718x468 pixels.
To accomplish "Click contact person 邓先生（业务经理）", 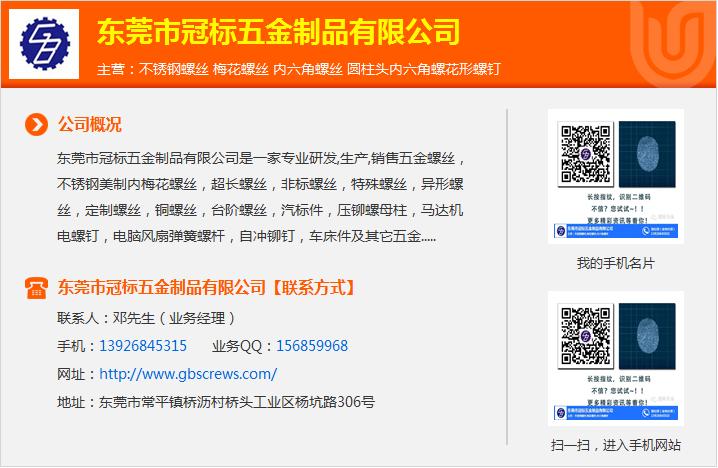I will [148, 318].
